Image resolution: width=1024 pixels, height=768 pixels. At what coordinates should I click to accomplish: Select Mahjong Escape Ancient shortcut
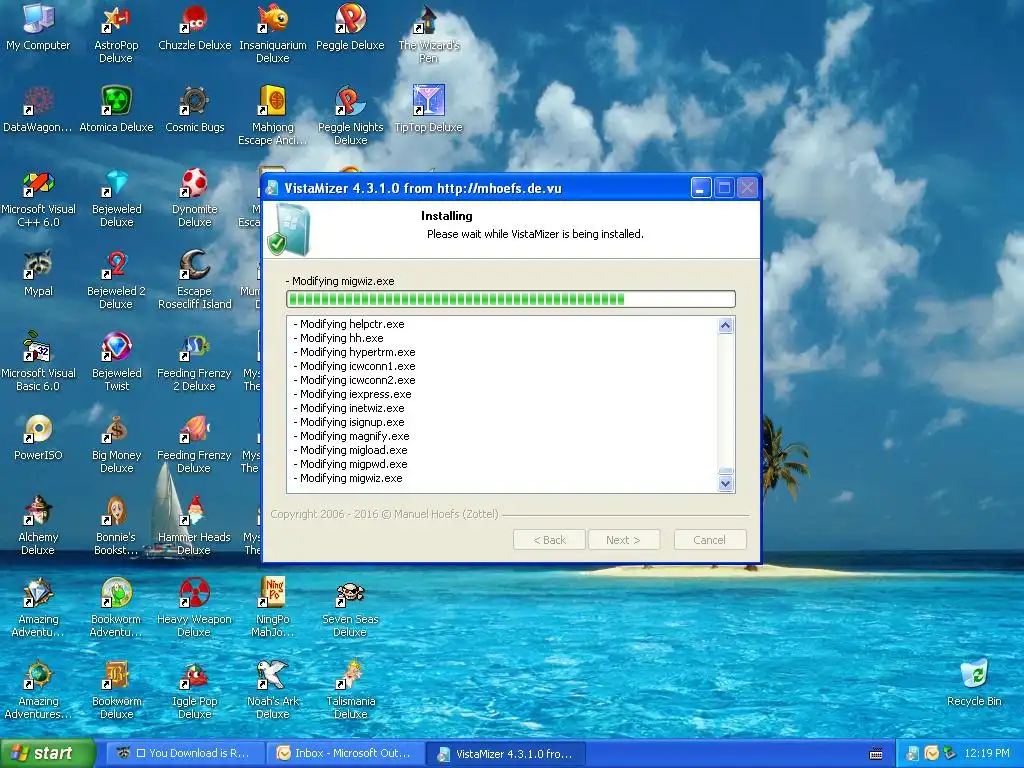coord(272,114)
